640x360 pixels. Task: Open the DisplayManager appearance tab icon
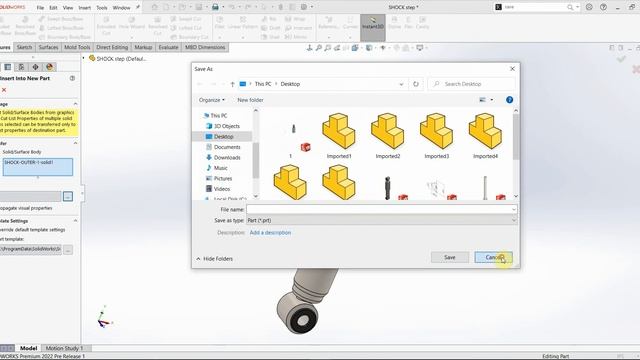coord(49,67)
